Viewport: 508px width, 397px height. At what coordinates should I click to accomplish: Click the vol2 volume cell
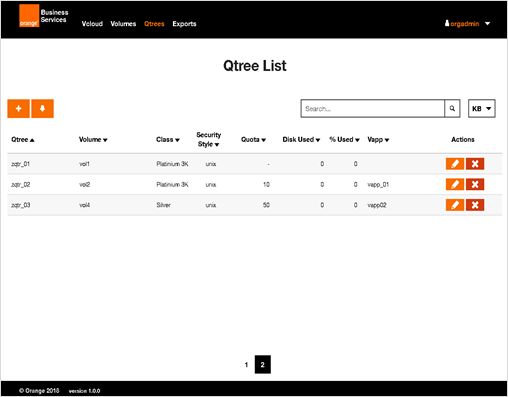(85, 184)
